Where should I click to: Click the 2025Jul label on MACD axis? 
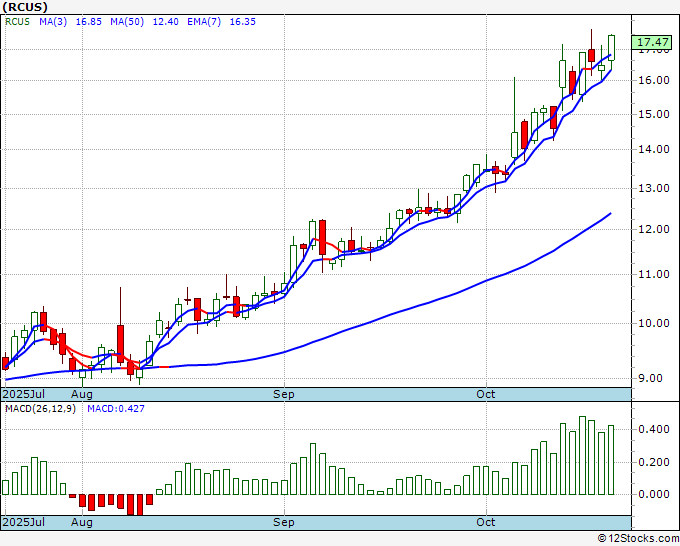[x=24, y=522]
